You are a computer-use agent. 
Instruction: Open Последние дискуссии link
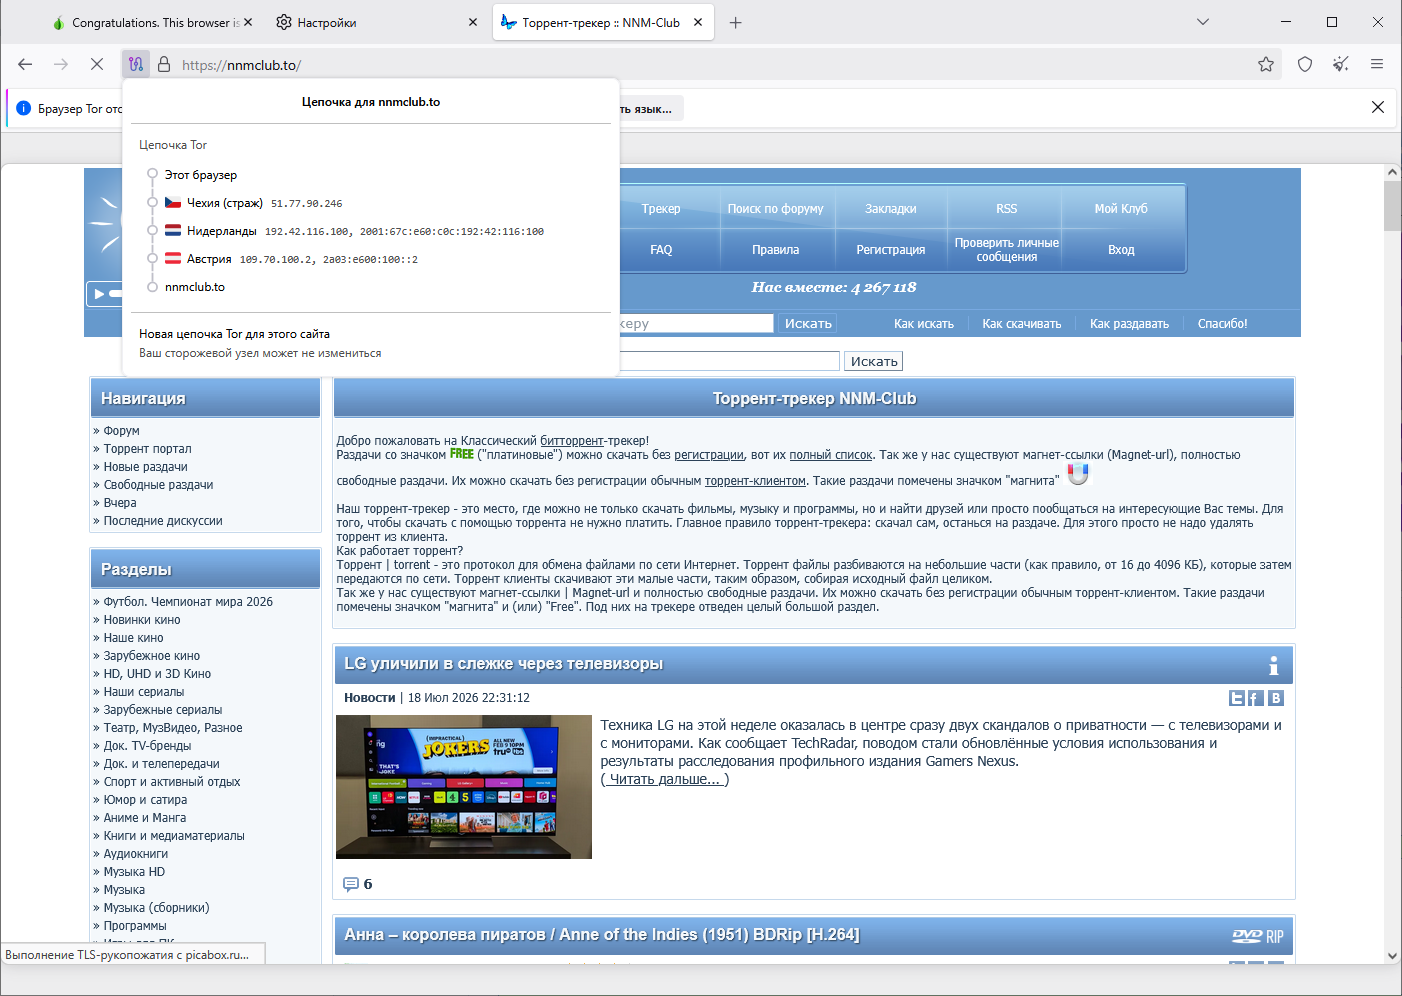163,521
